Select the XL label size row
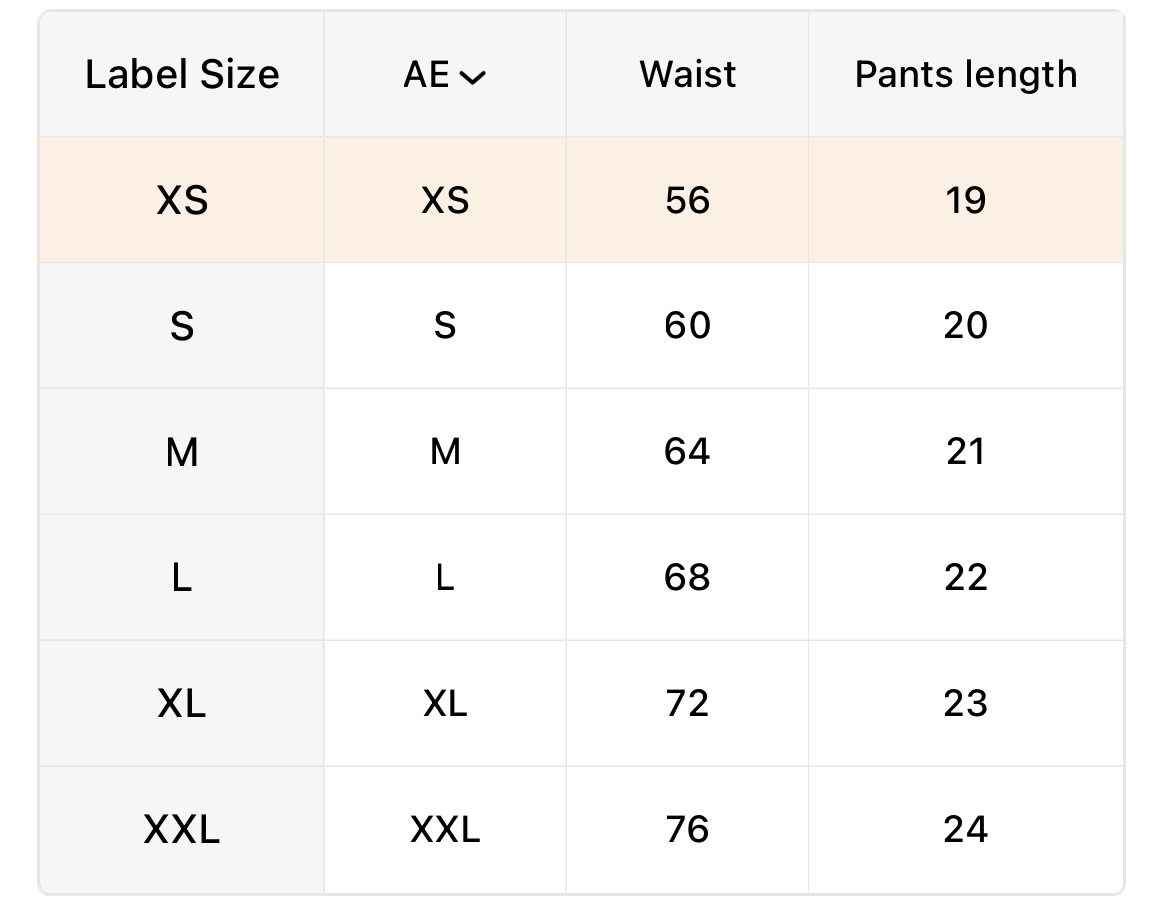The image size is (1170, 904). pos(182,704)
